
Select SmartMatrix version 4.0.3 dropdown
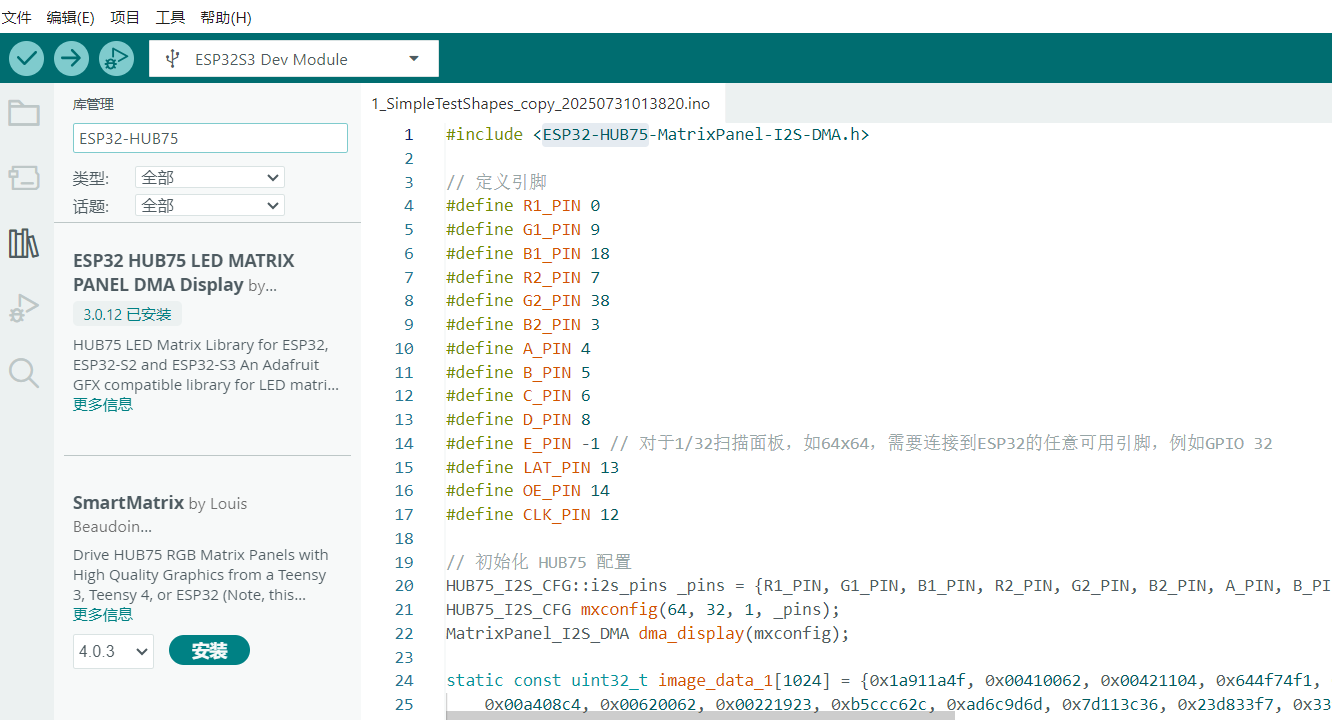[x=113, y=651]
